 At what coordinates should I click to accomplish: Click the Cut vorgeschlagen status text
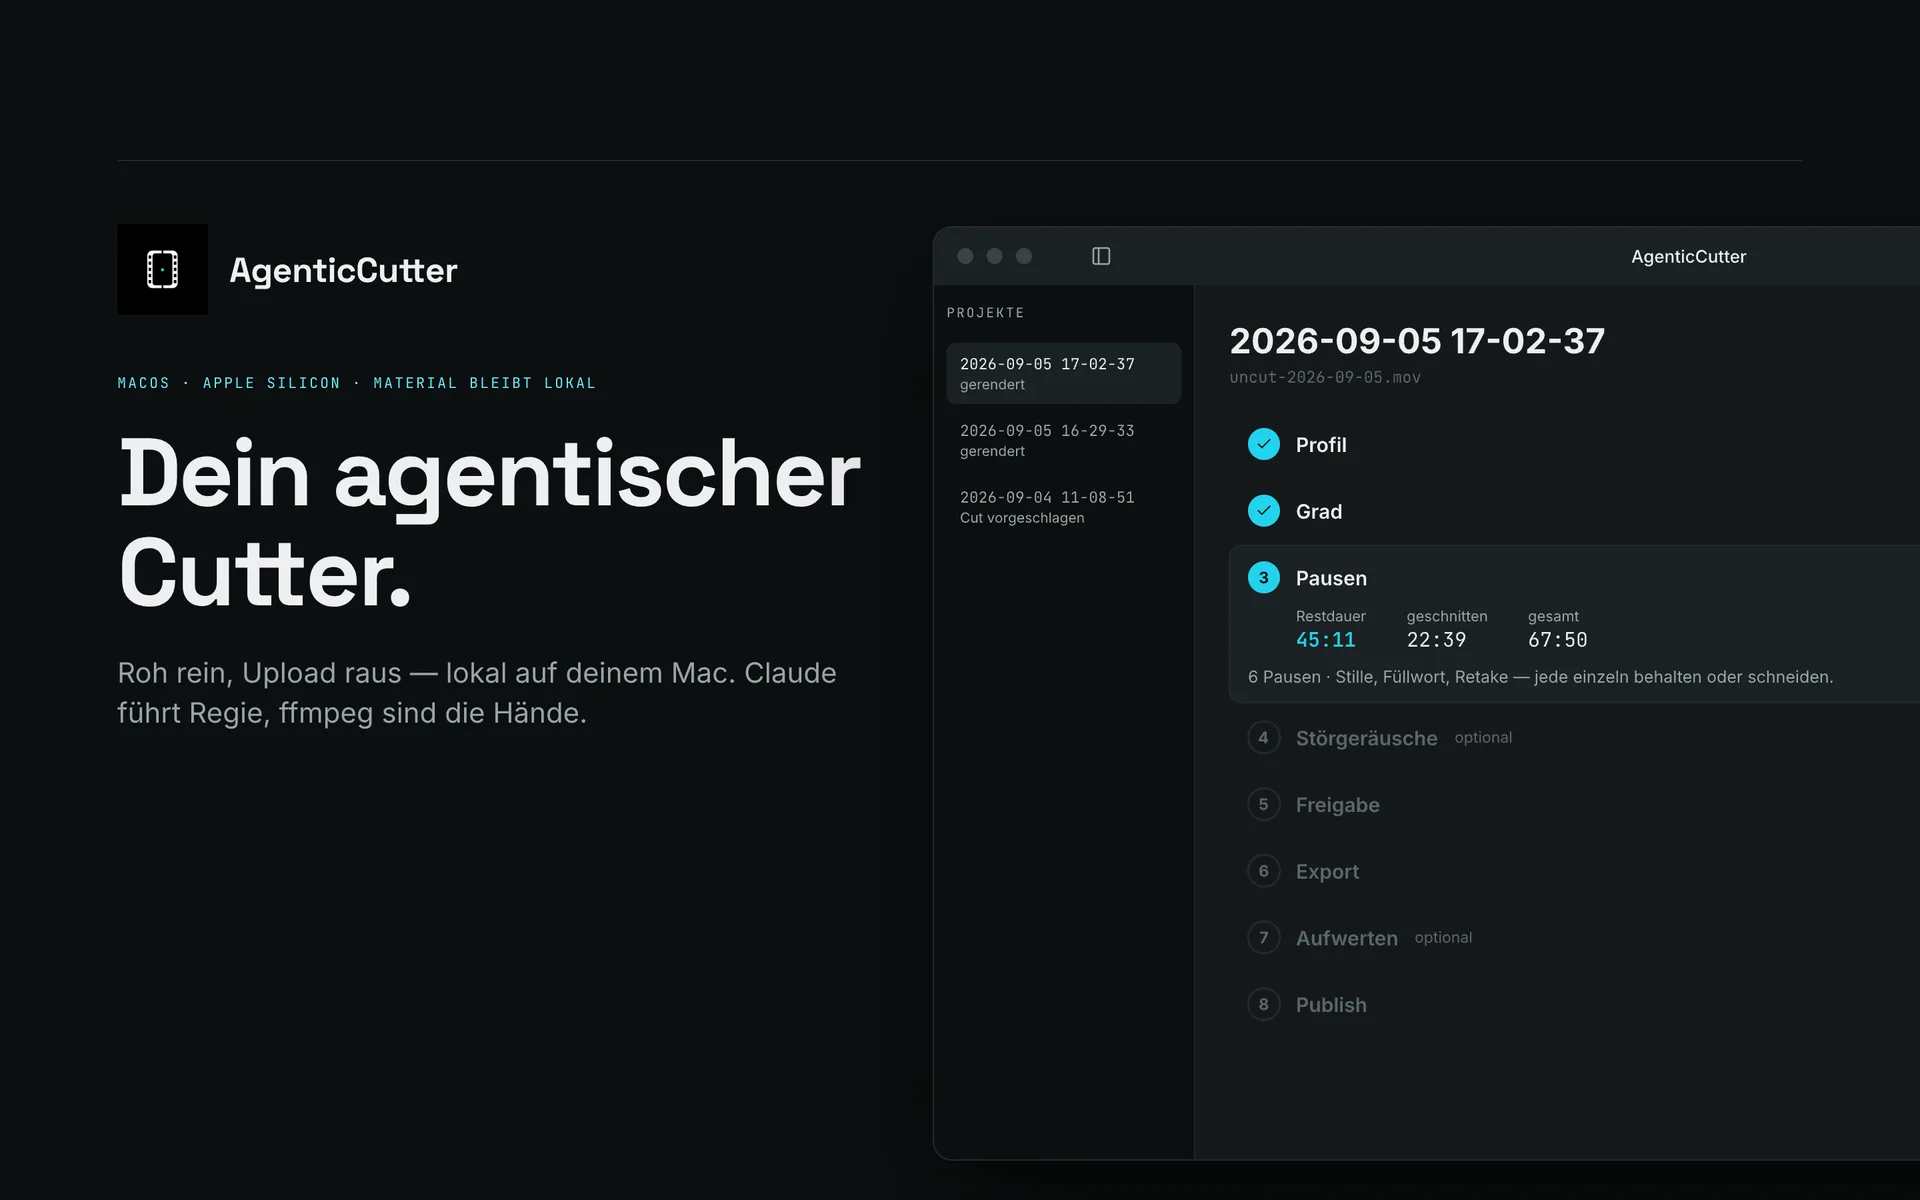pos(1022,518)
